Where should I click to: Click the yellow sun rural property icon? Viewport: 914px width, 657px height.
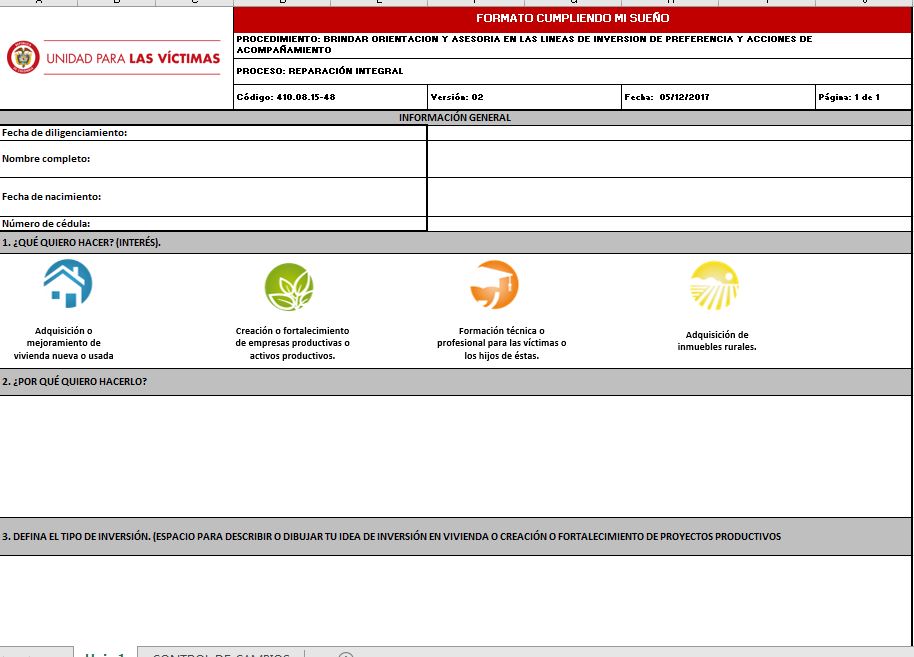[x=714, y=285]
